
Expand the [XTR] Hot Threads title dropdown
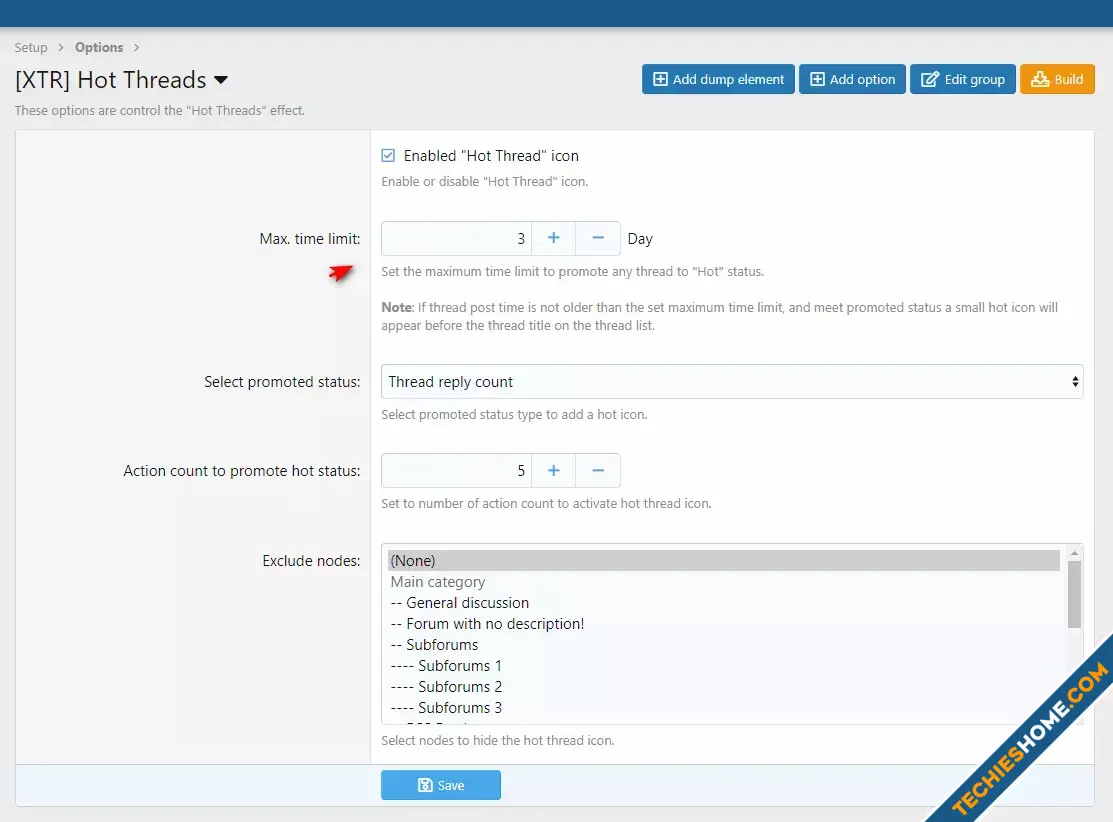click(x=221, y=80)
